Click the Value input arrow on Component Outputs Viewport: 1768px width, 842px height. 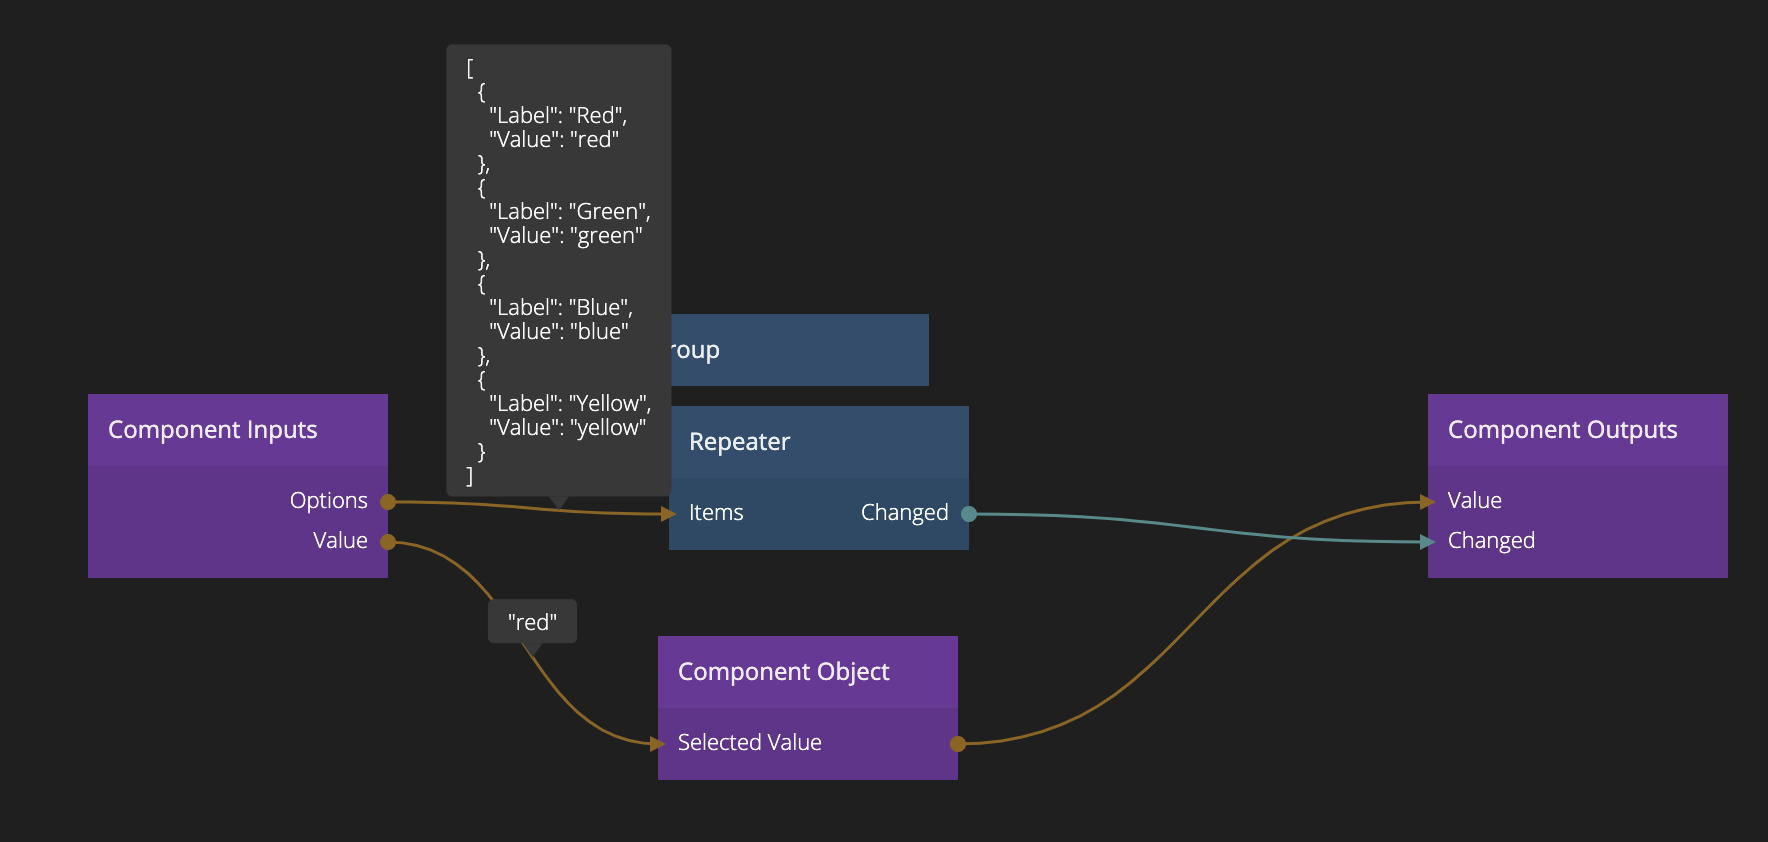1428,502
